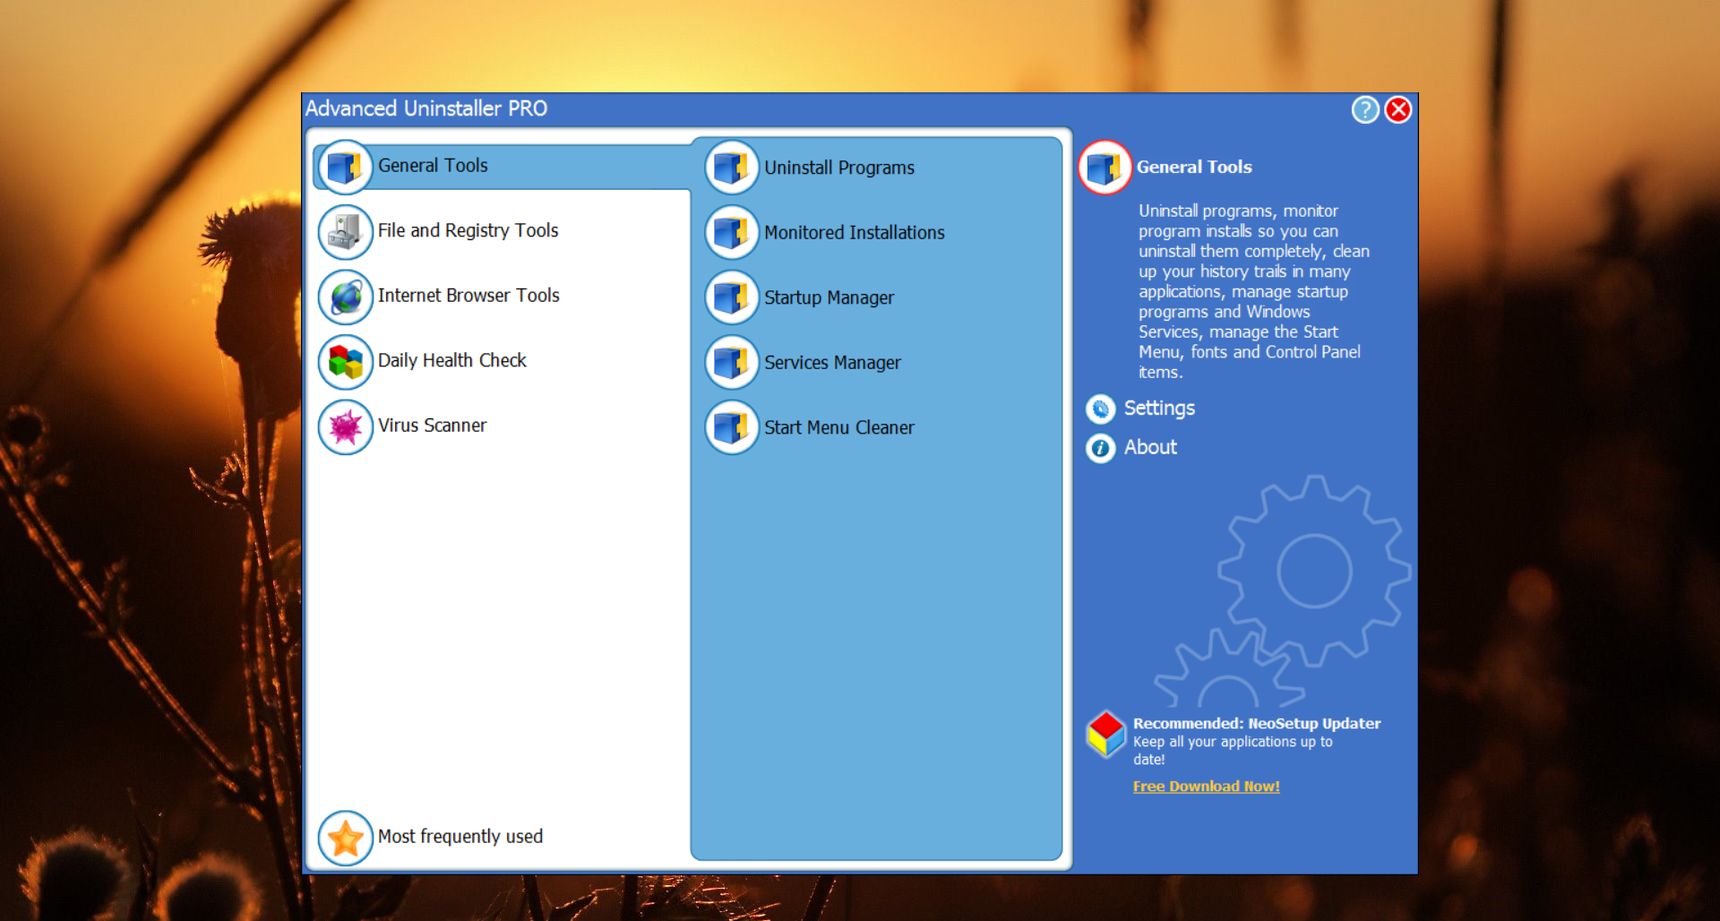Open the Startup Manager tool
Screen dimensions: 1720x921
829,298
